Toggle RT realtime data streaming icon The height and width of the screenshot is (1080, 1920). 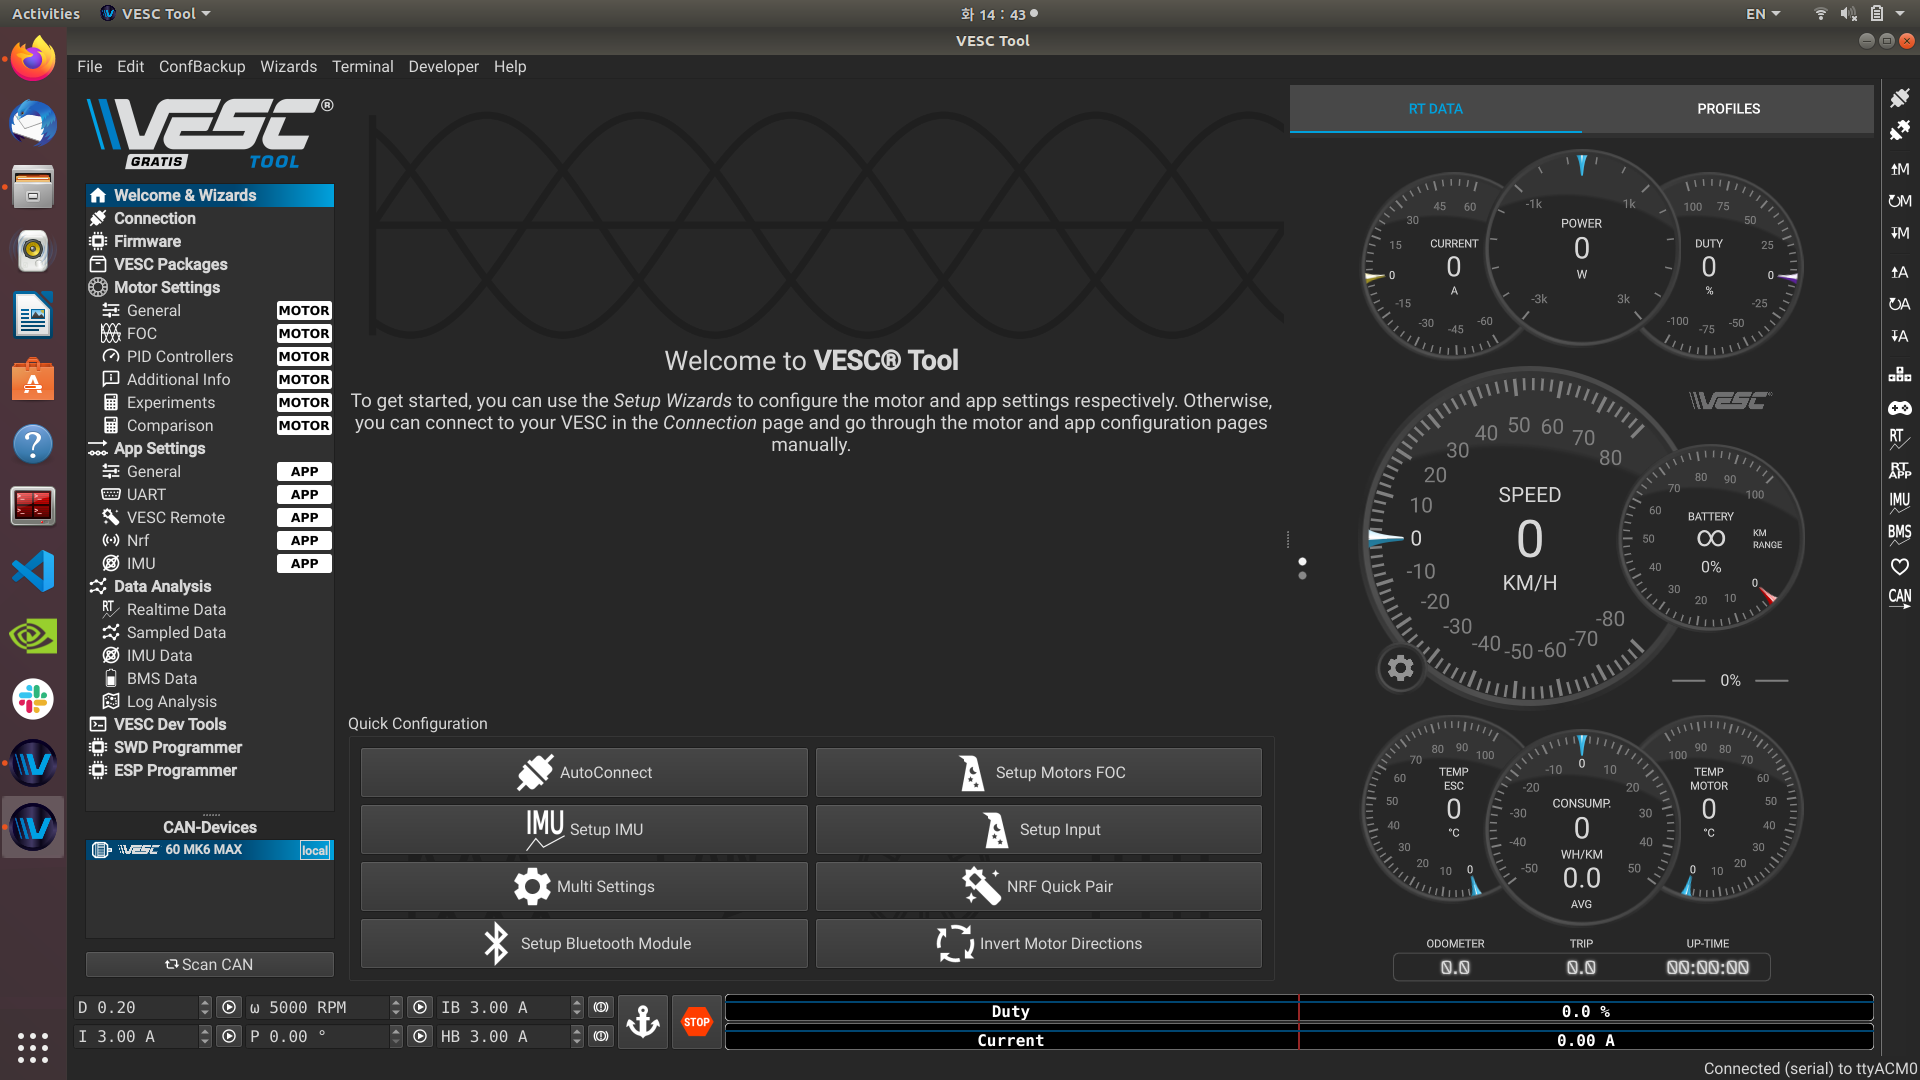point(1899,438)
